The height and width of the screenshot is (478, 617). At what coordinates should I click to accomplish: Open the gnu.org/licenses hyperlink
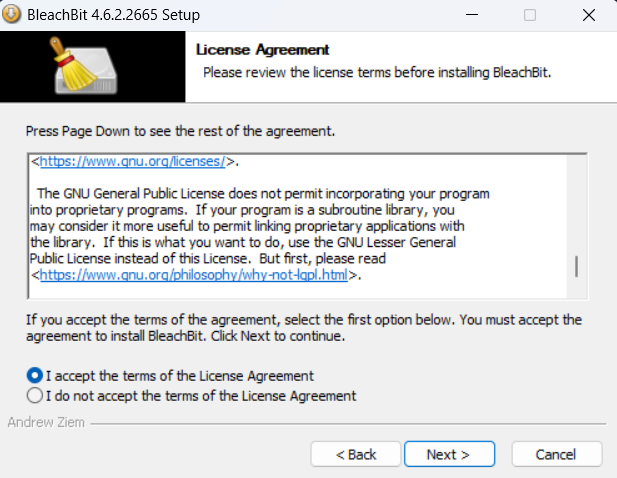133,161
